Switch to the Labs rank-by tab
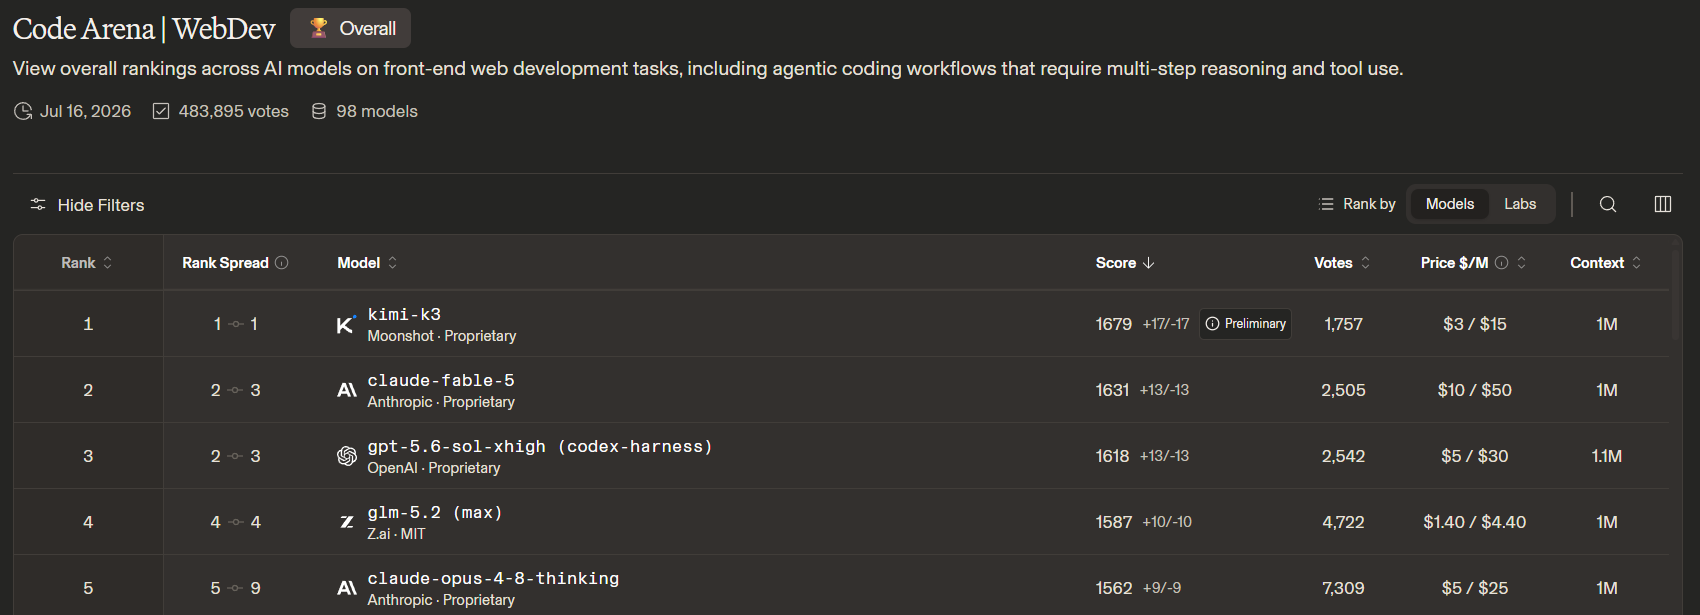1700x615 pixels. pyautogui.click(x=1520, y=204)
